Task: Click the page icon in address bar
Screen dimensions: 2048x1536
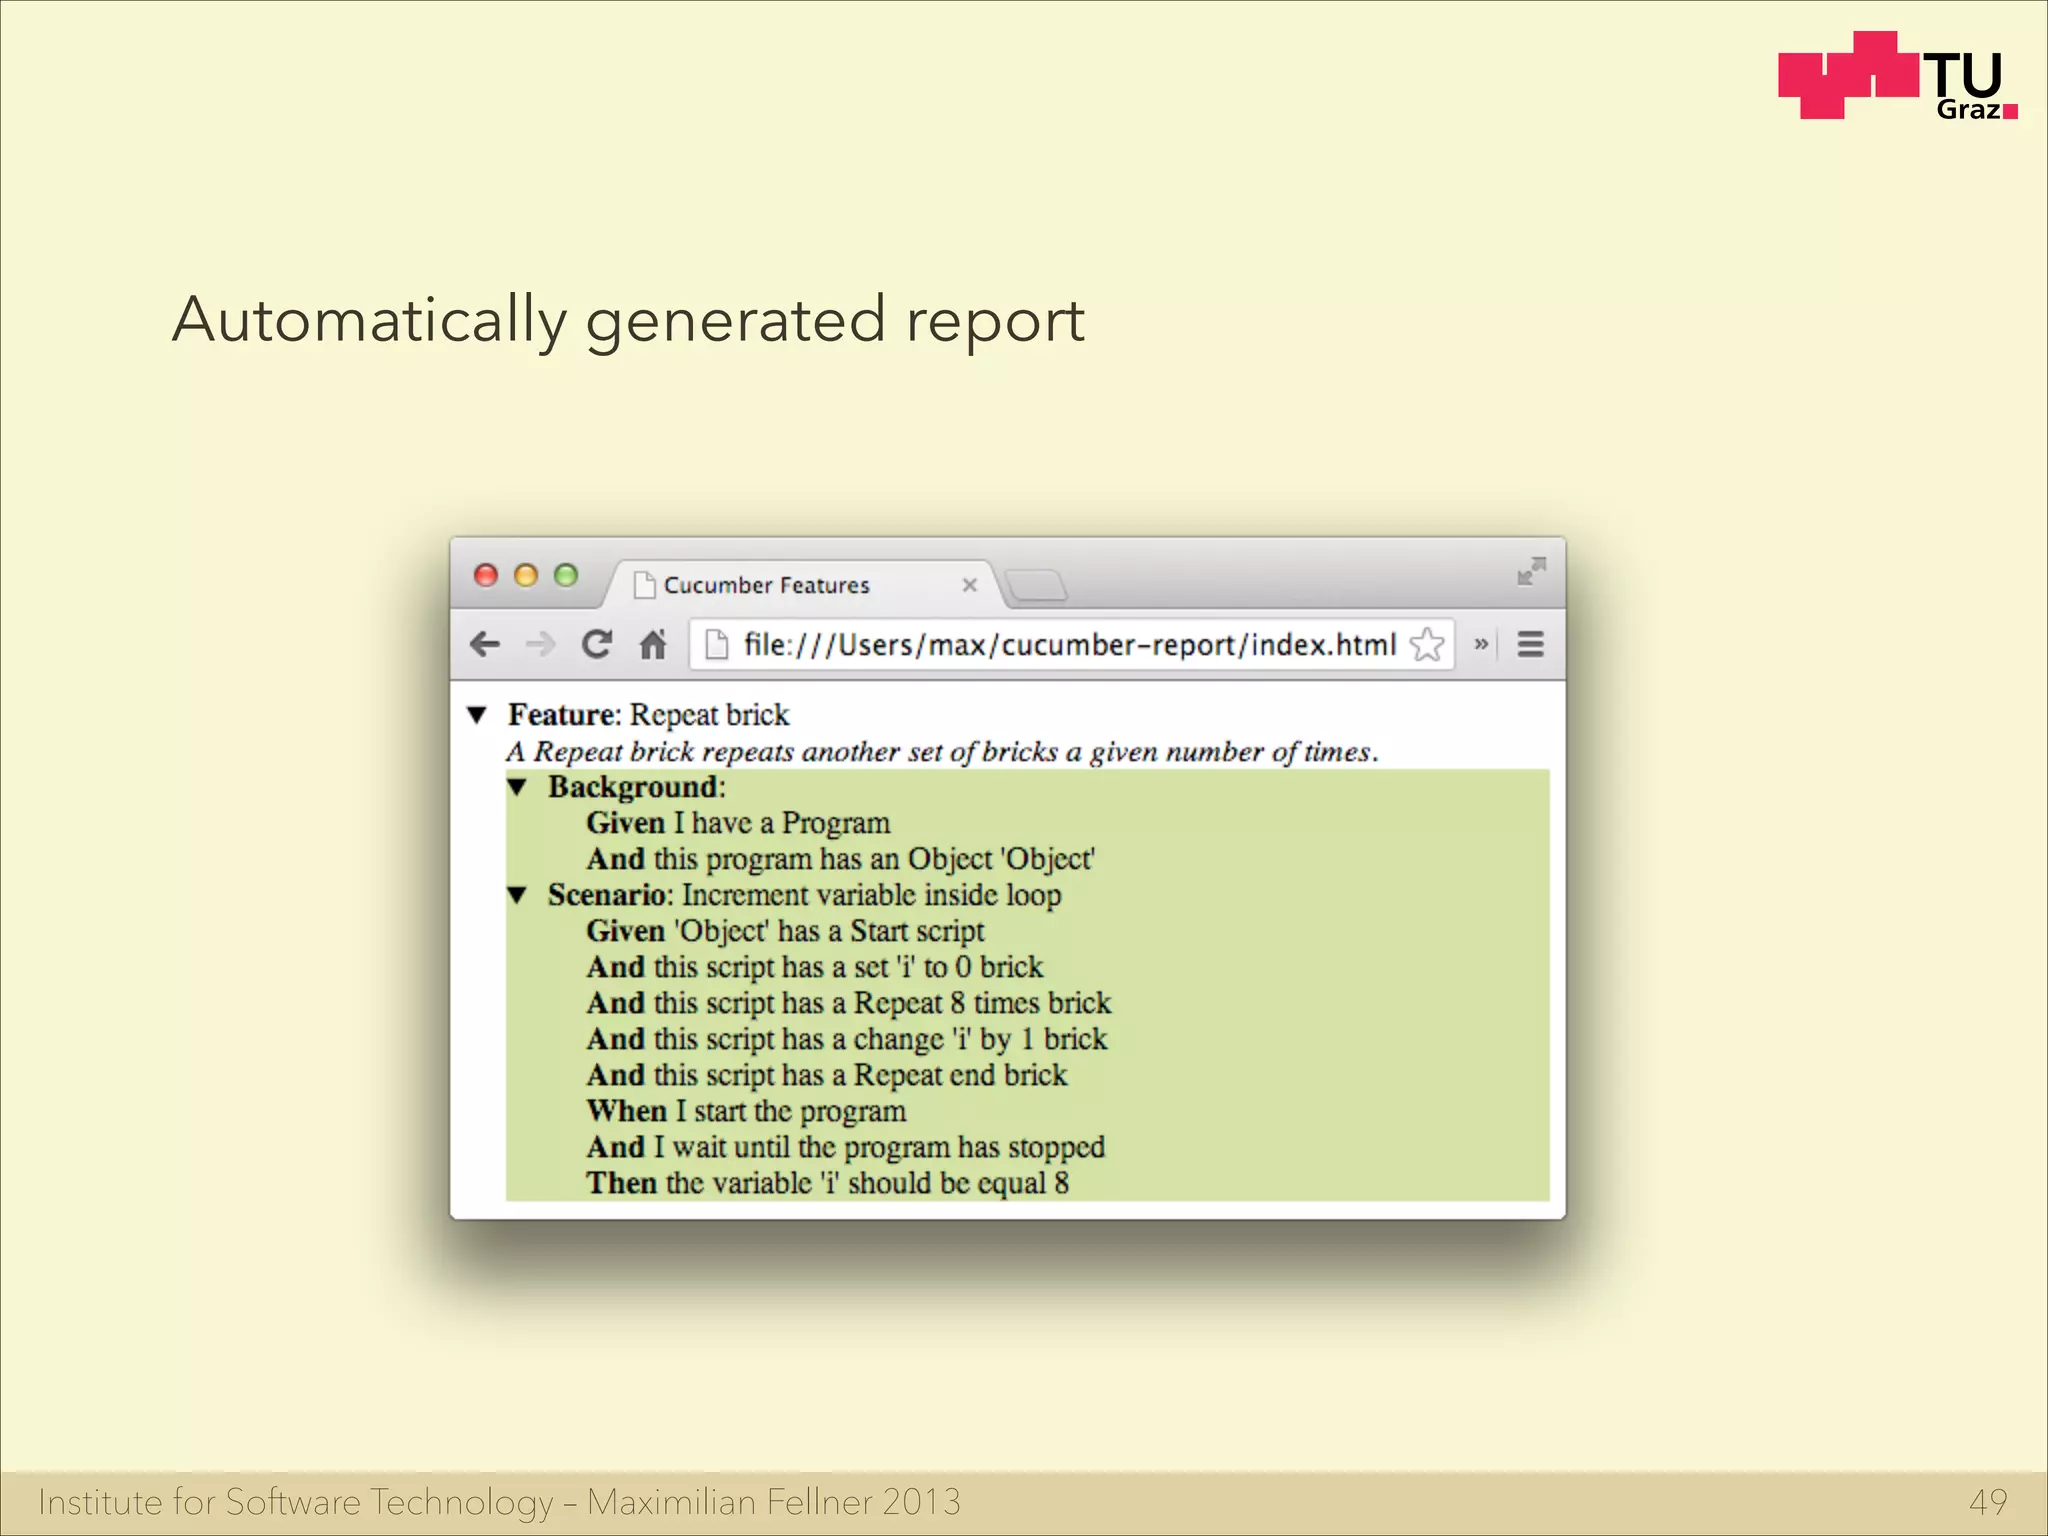Action: click(716, 645)
